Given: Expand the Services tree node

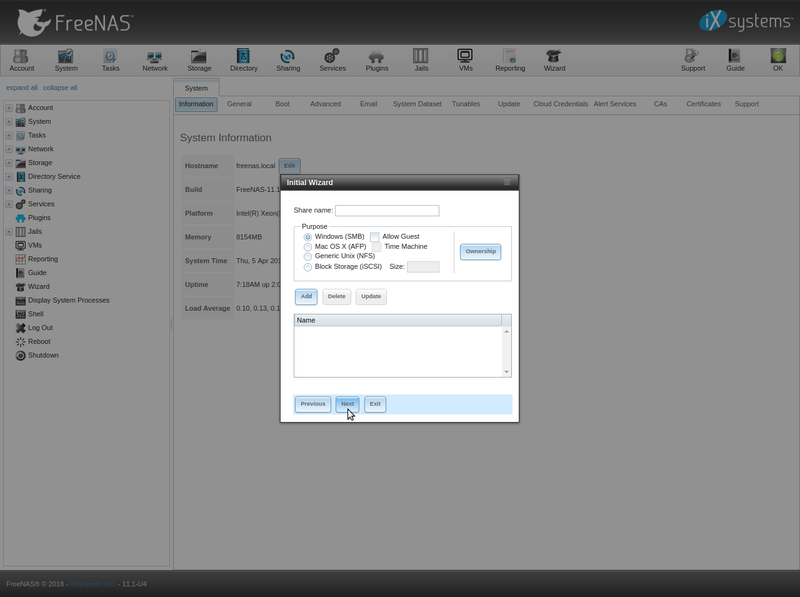Looking at the screenshot, I should (x=9, y=204).
